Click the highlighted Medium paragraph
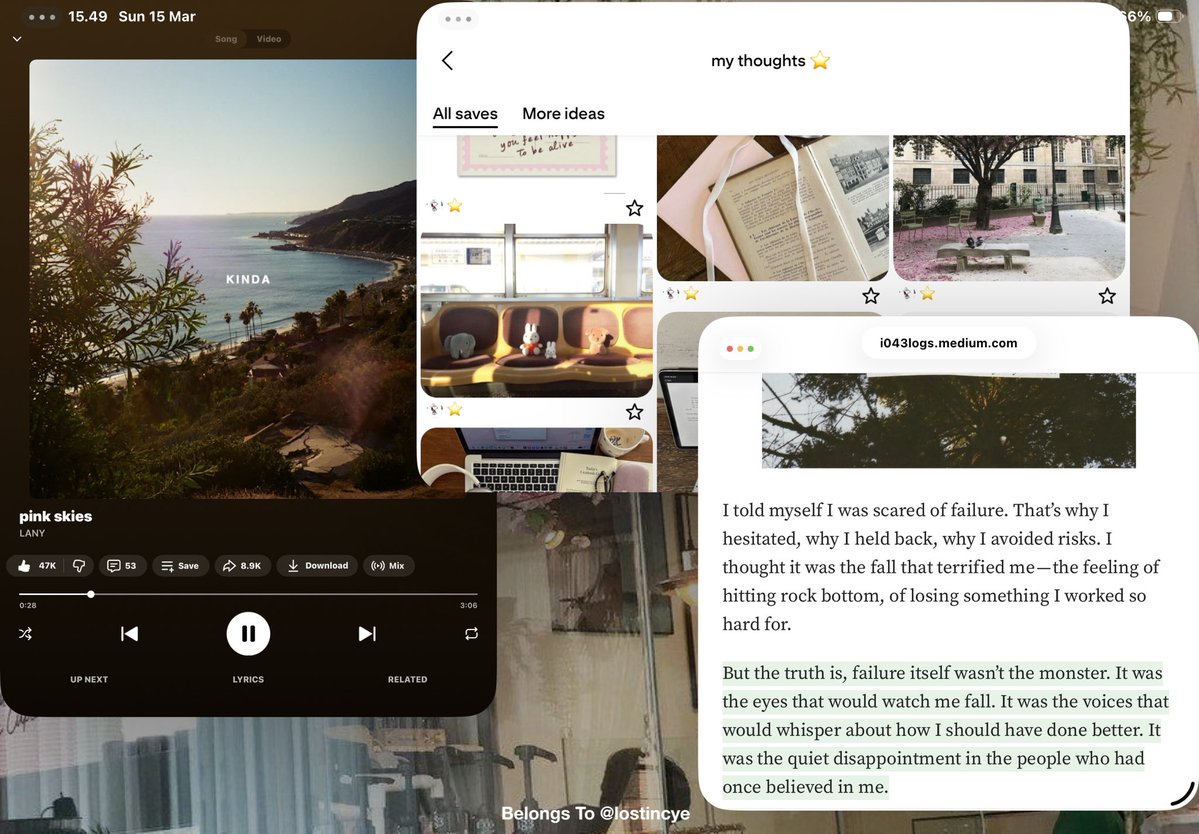 (x=945, y=730)
